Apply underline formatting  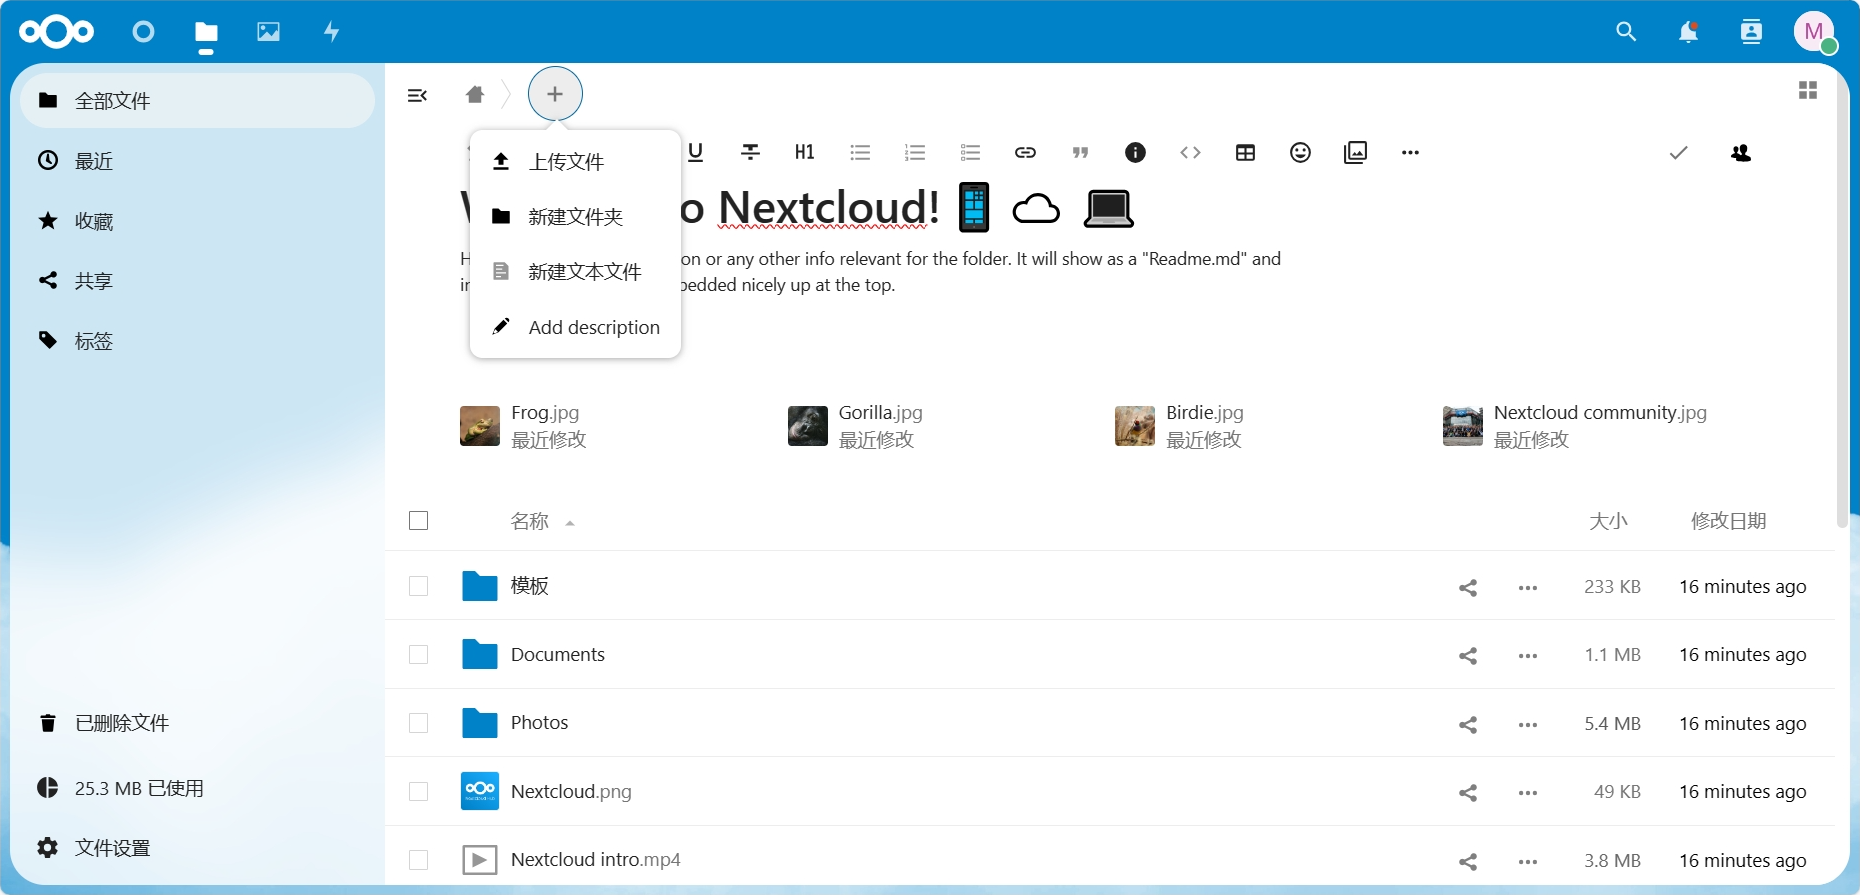point(696,152)
